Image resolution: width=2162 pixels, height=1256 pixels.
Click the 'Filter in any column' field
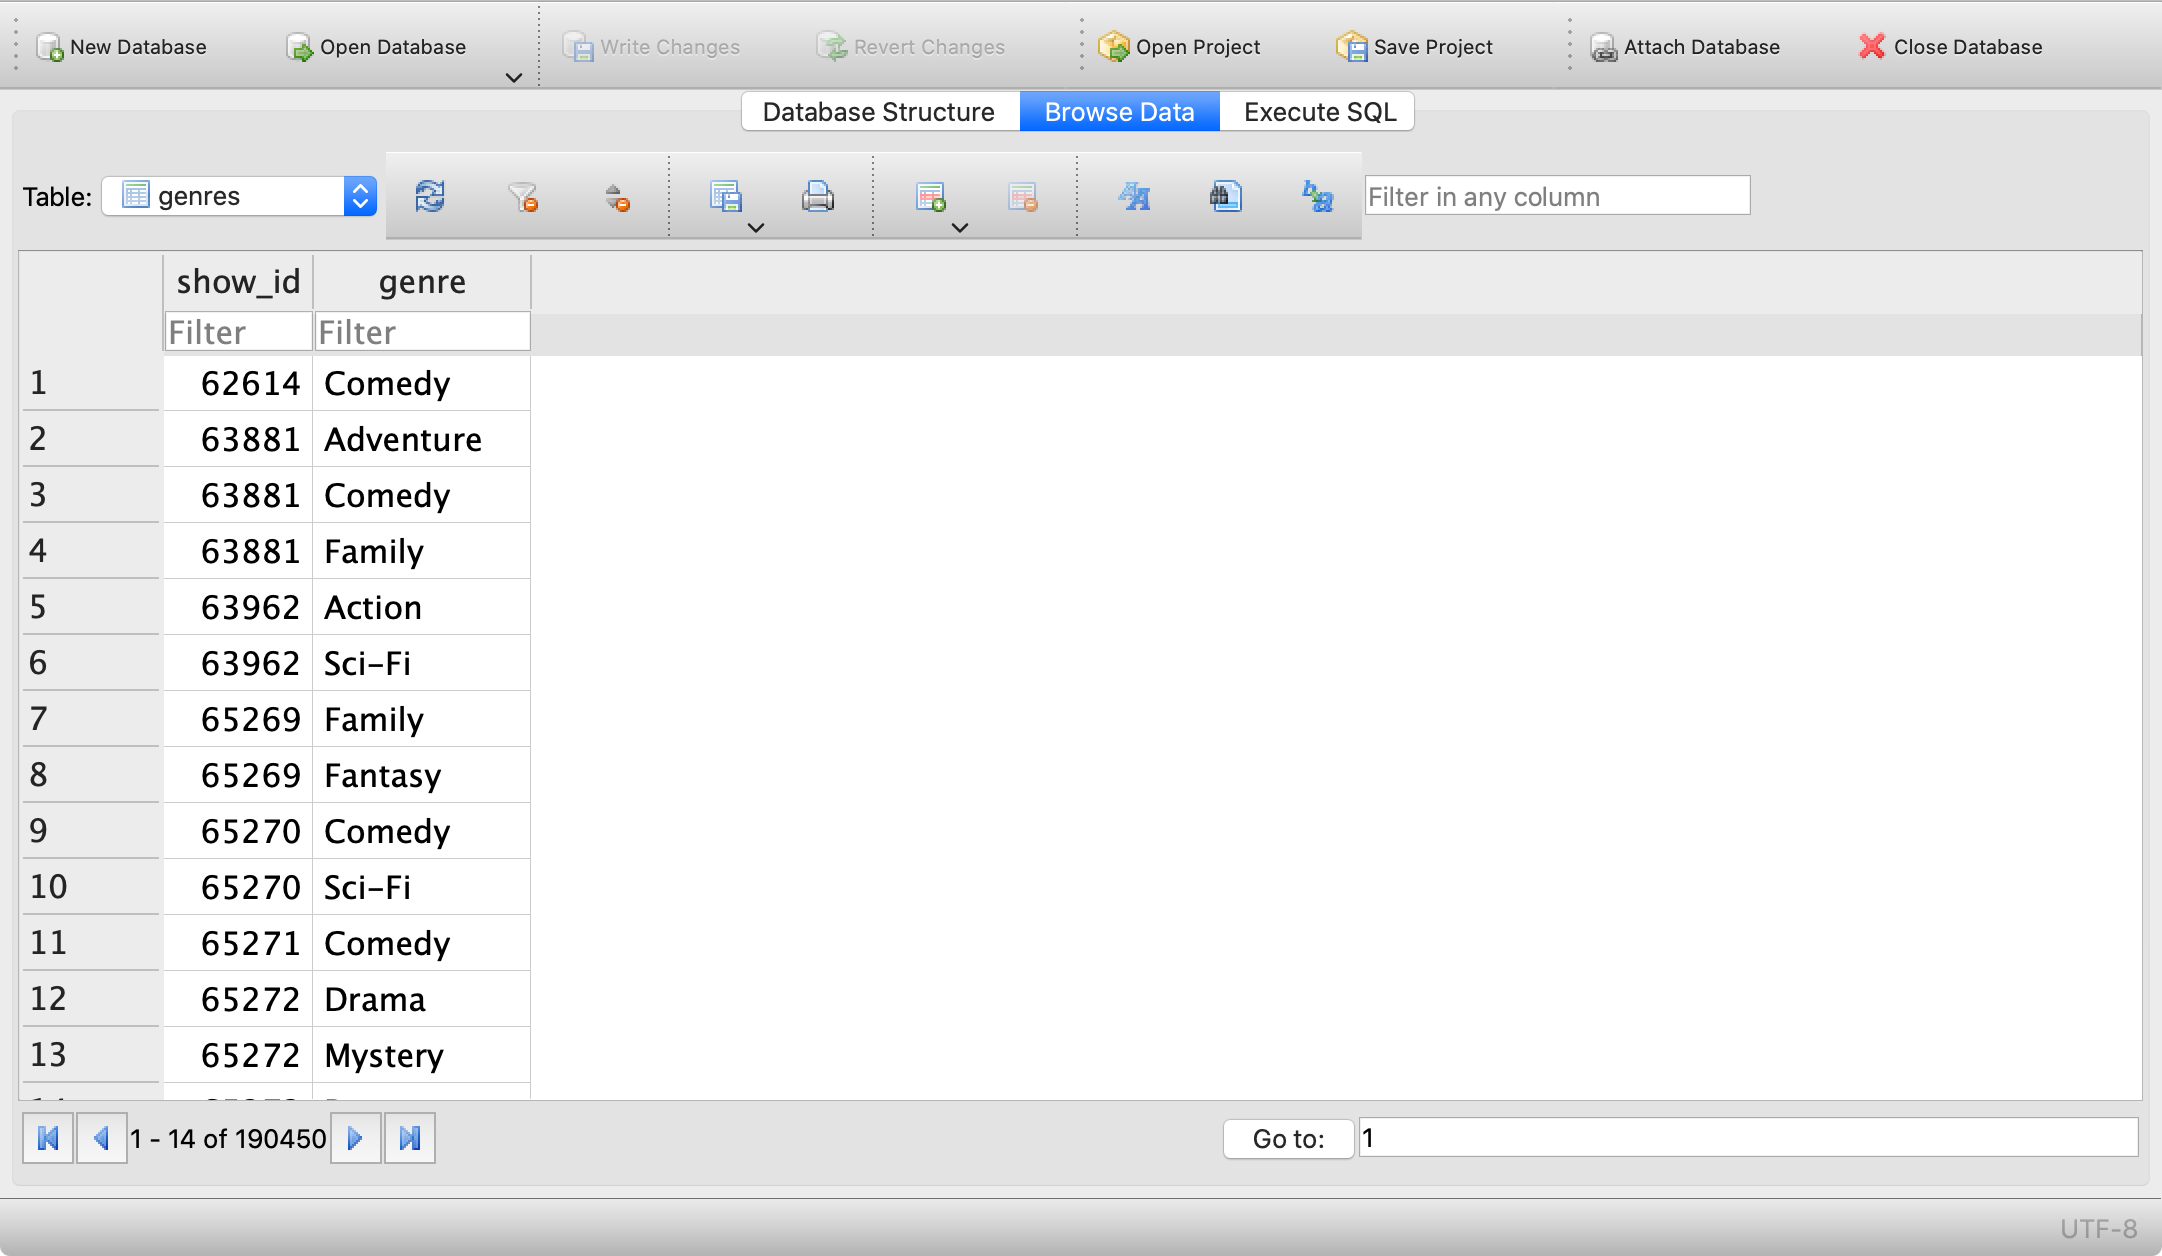(1556, 195)
